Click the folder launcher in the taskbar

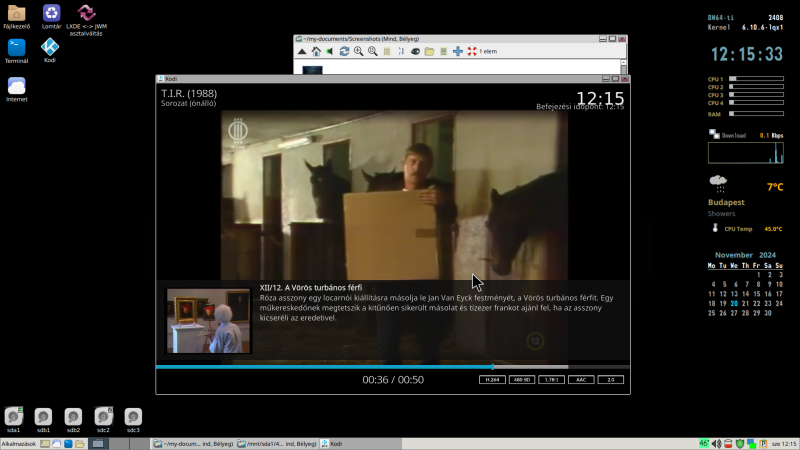click(x=80, y=444)
